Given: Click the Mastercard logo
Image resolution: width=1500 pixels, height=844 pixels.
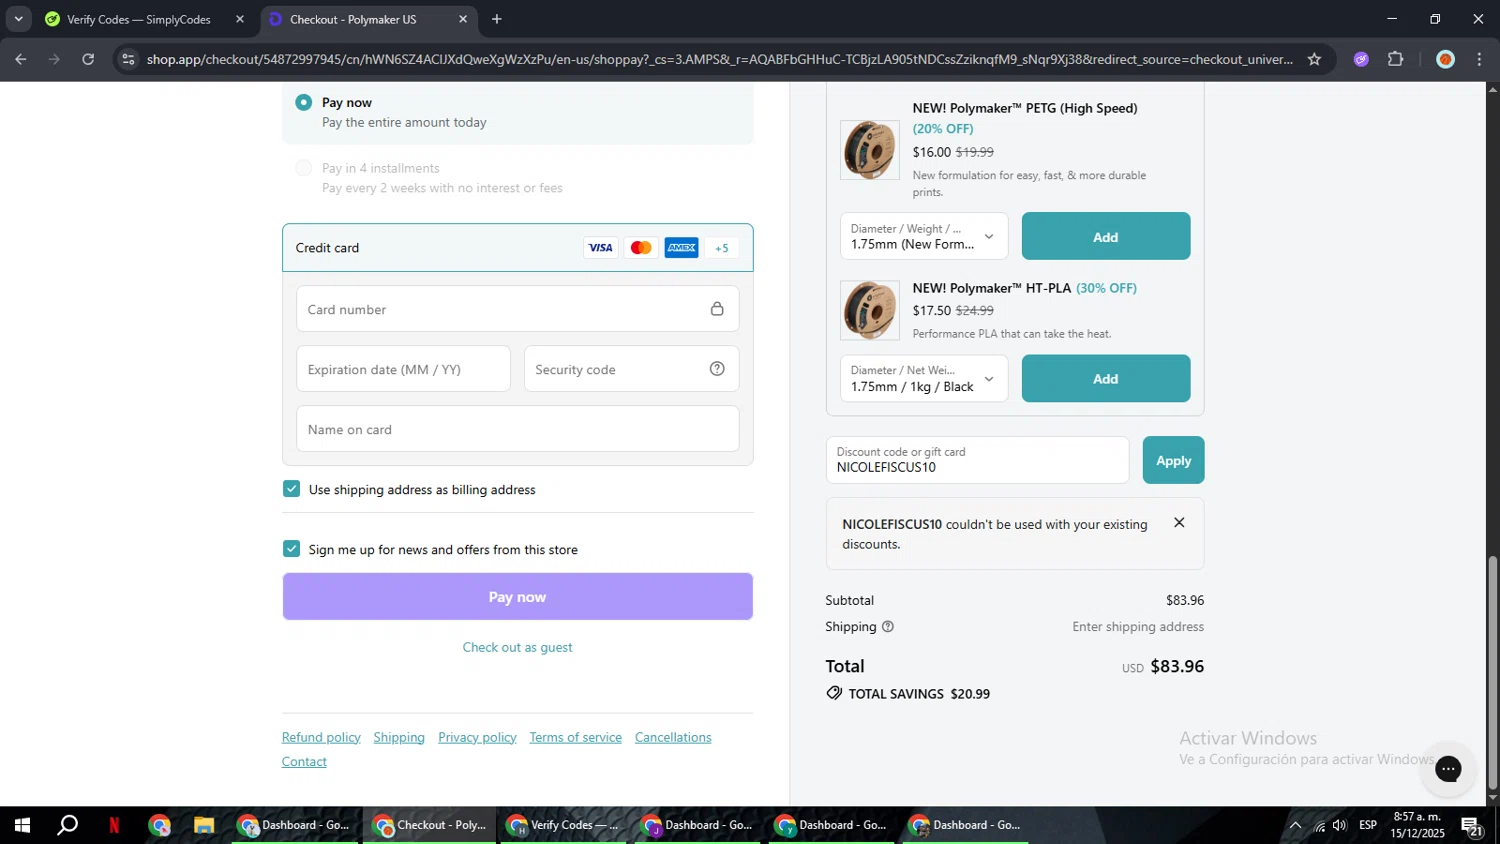Looking at the screenshot, I should 641,248.
